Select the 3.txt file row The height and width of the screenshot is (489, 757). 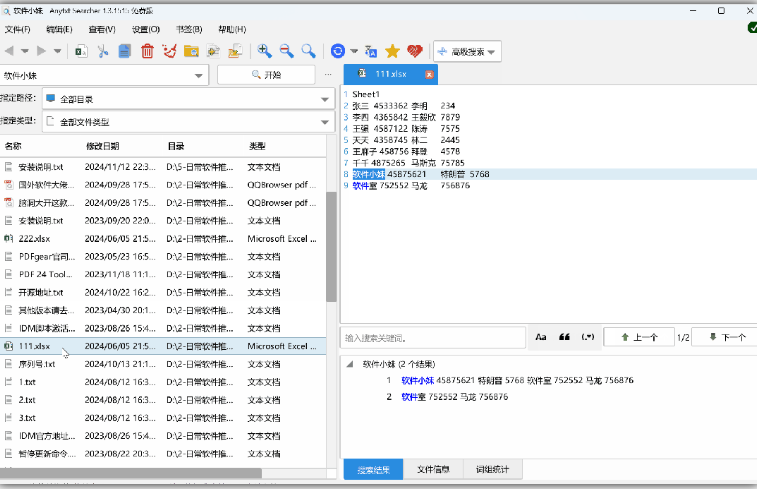pos(163,418)
